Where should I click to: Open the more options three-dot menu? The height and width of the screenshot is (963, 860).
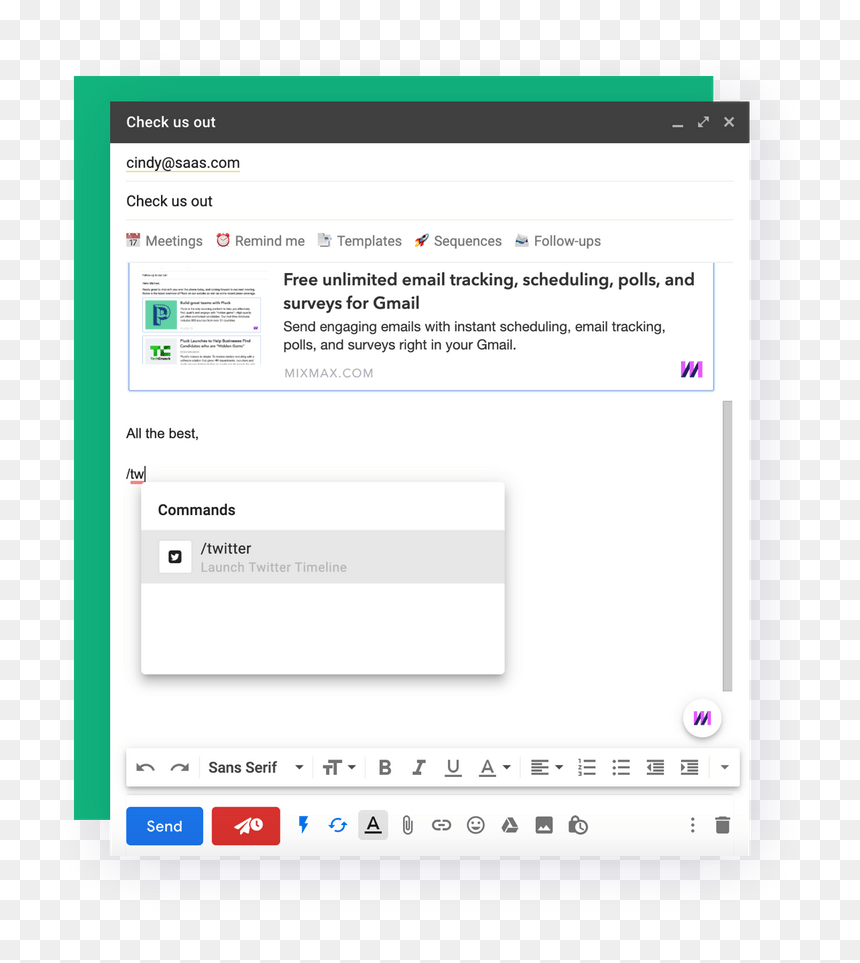692,825
